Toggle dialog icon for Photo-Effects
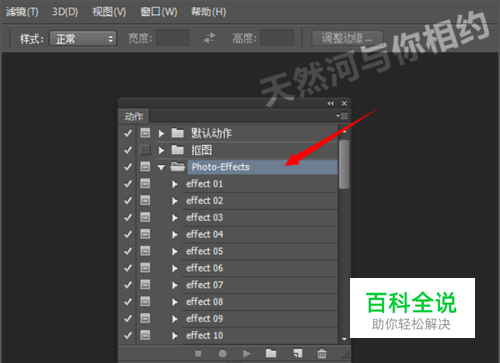This screenshot has height=363, width=500. [145, 166]
